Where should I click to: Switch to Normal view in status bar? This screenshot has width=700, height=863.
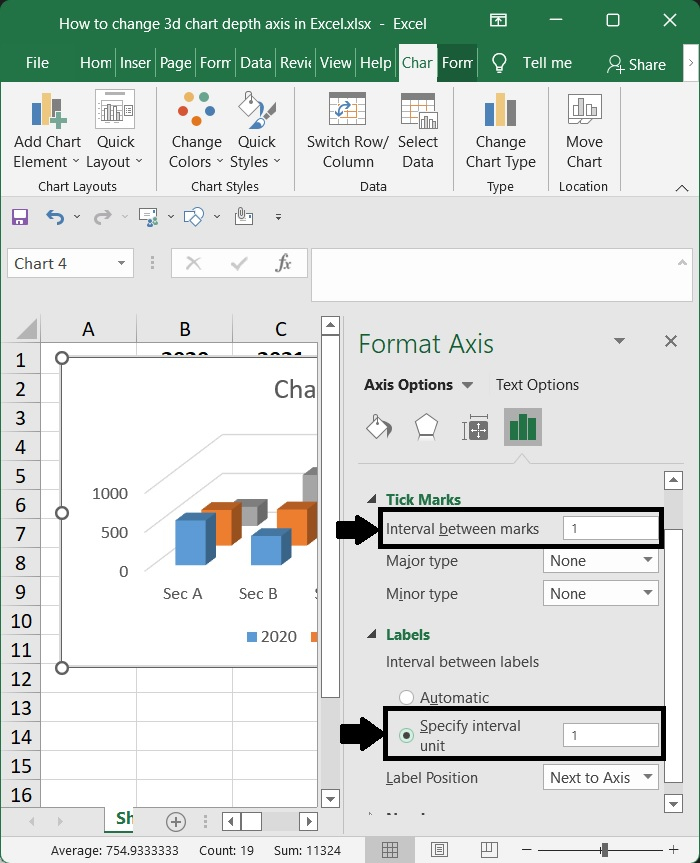click(390, 850)
